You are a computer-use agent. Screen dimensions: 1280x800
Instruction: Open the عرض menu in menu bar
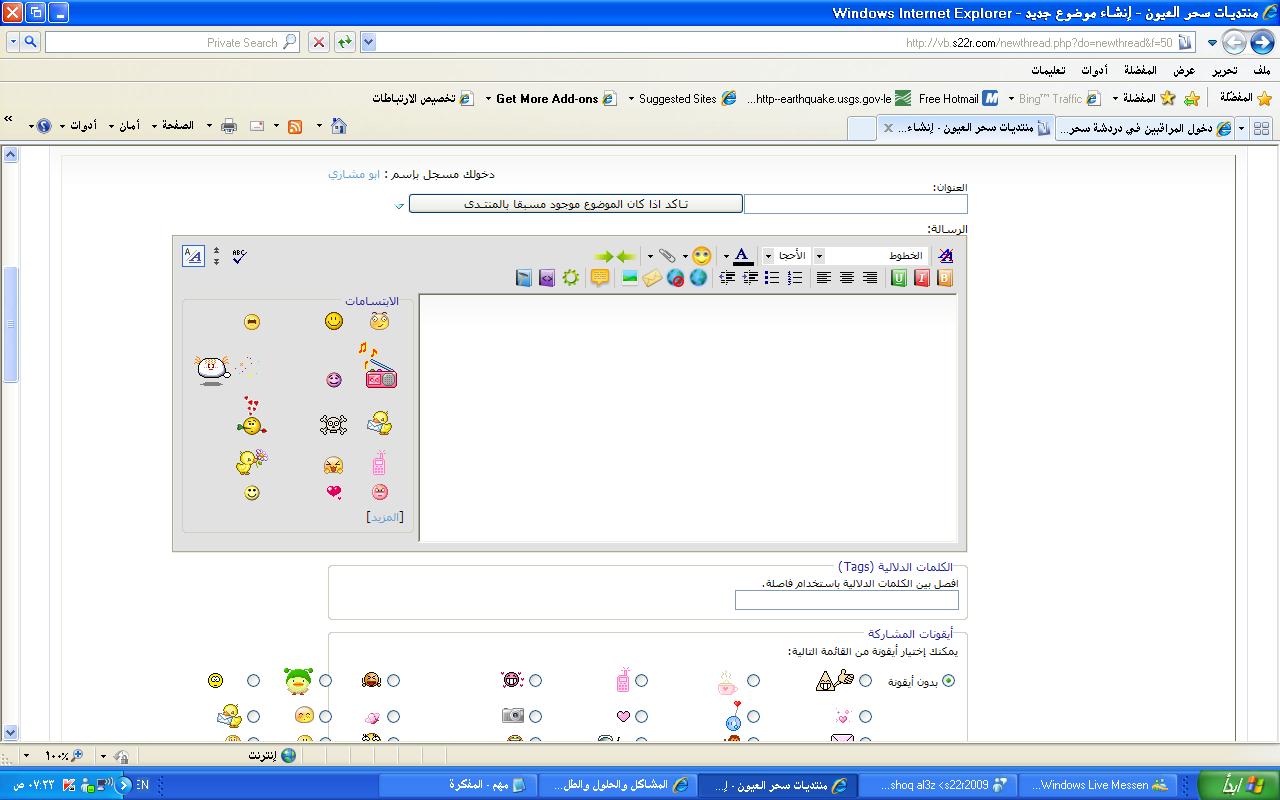pyautogui.click(x=1184, y=70)
